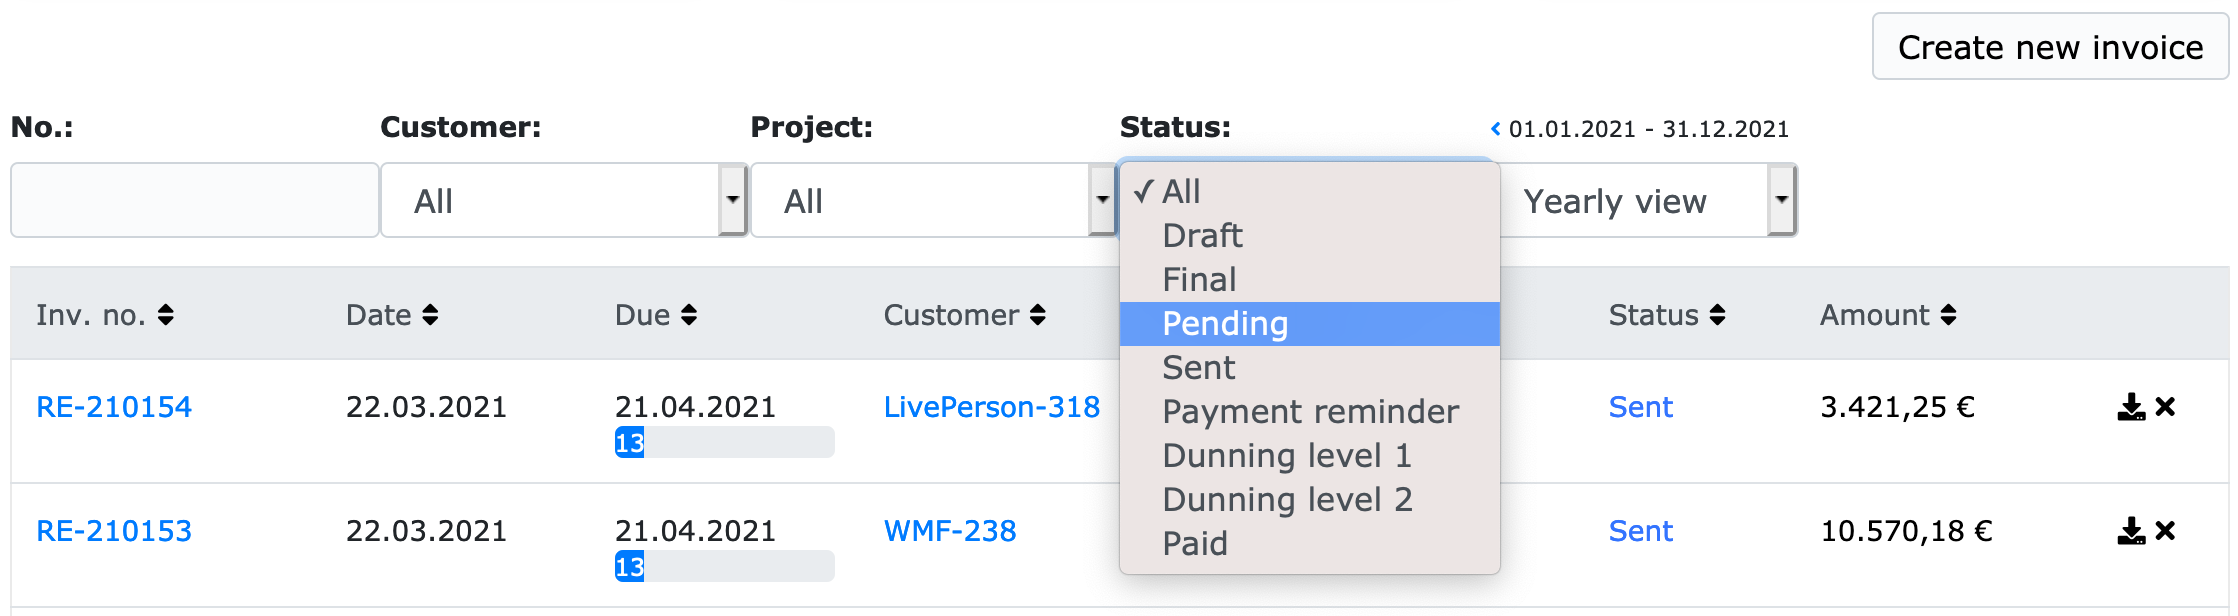
Task: Select Paid from the status menu
Action: click(x=1196, y=543)
